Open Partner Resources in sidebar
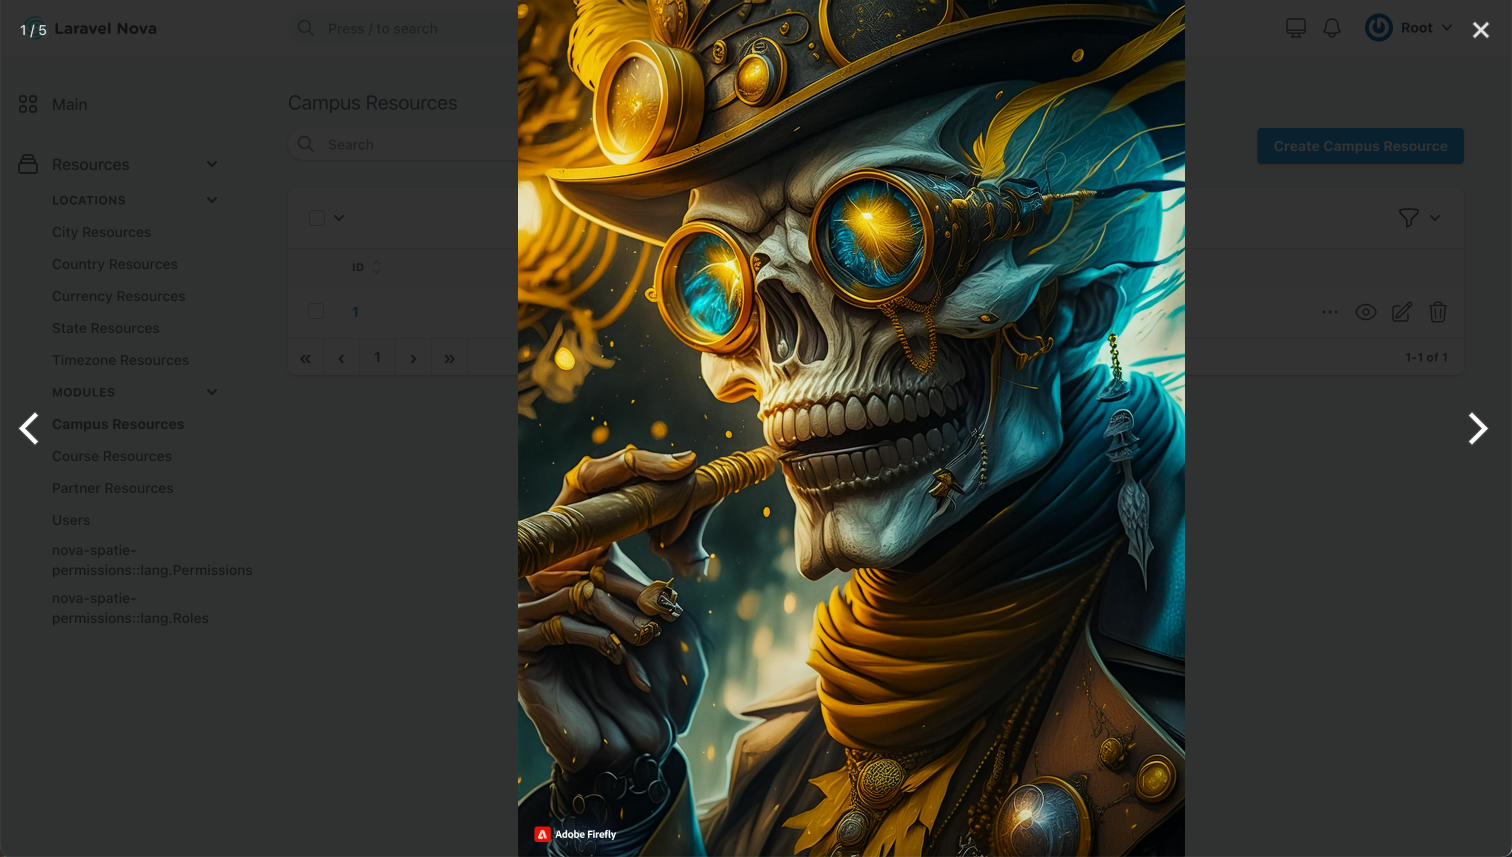 [113, 488]
